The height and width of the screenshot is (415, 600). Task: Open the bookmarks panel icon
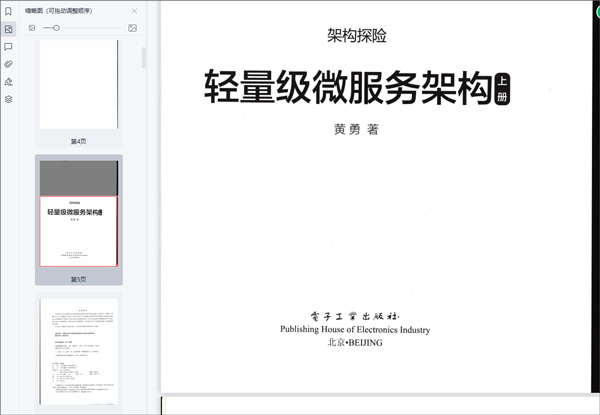[8, 11]
